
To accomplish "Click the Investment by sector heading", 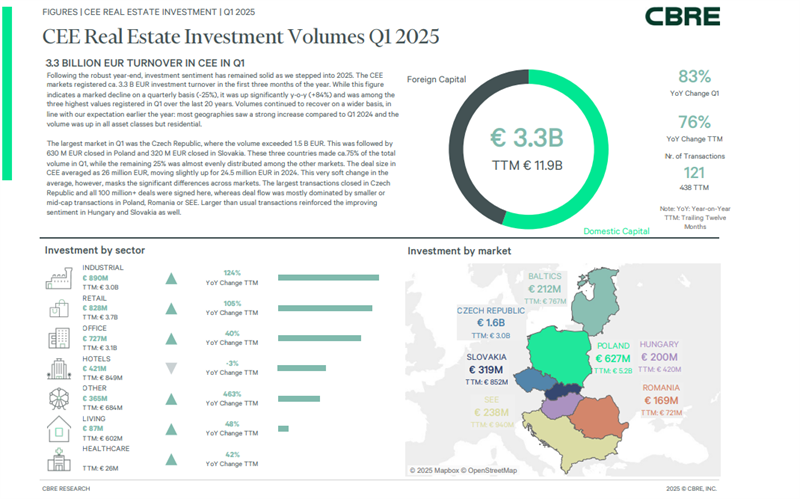I will click(95, 249).
